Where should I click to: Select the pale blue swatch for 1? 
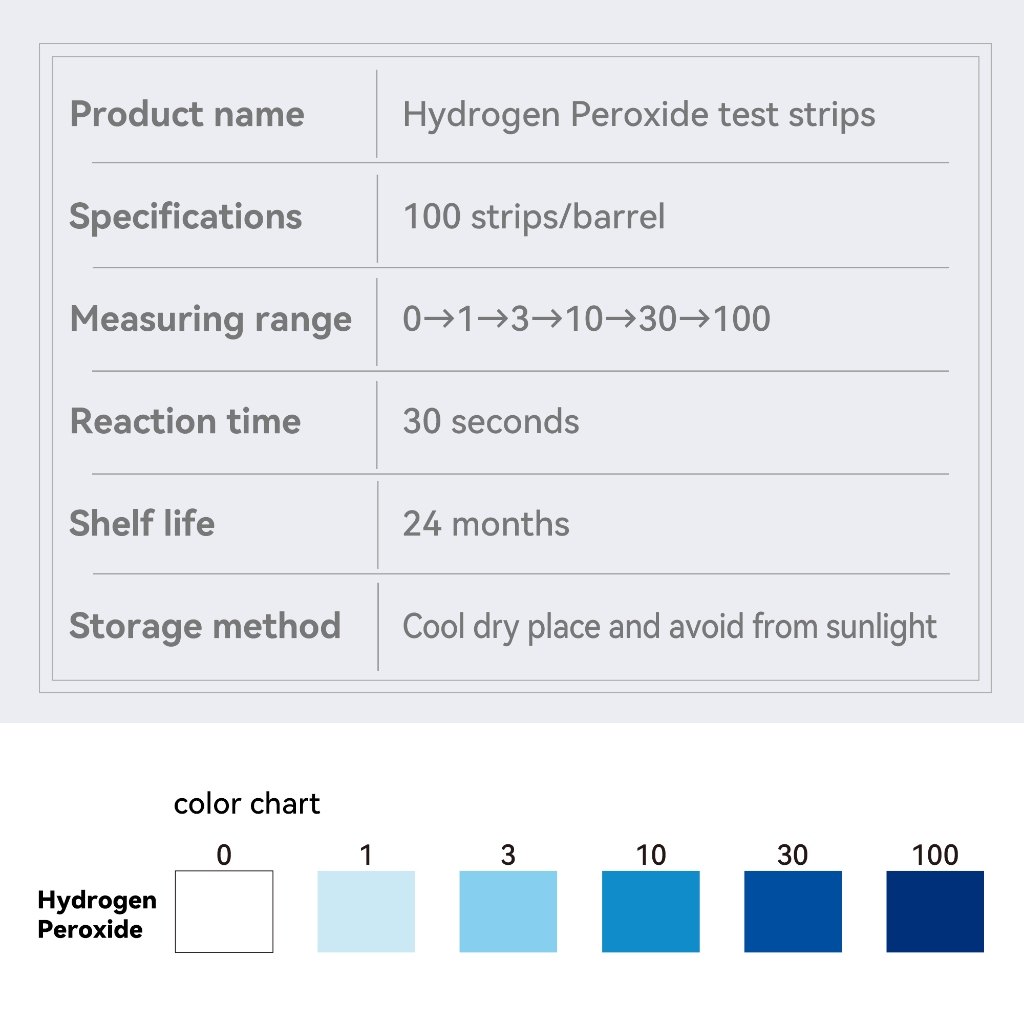tap(366, 911)
